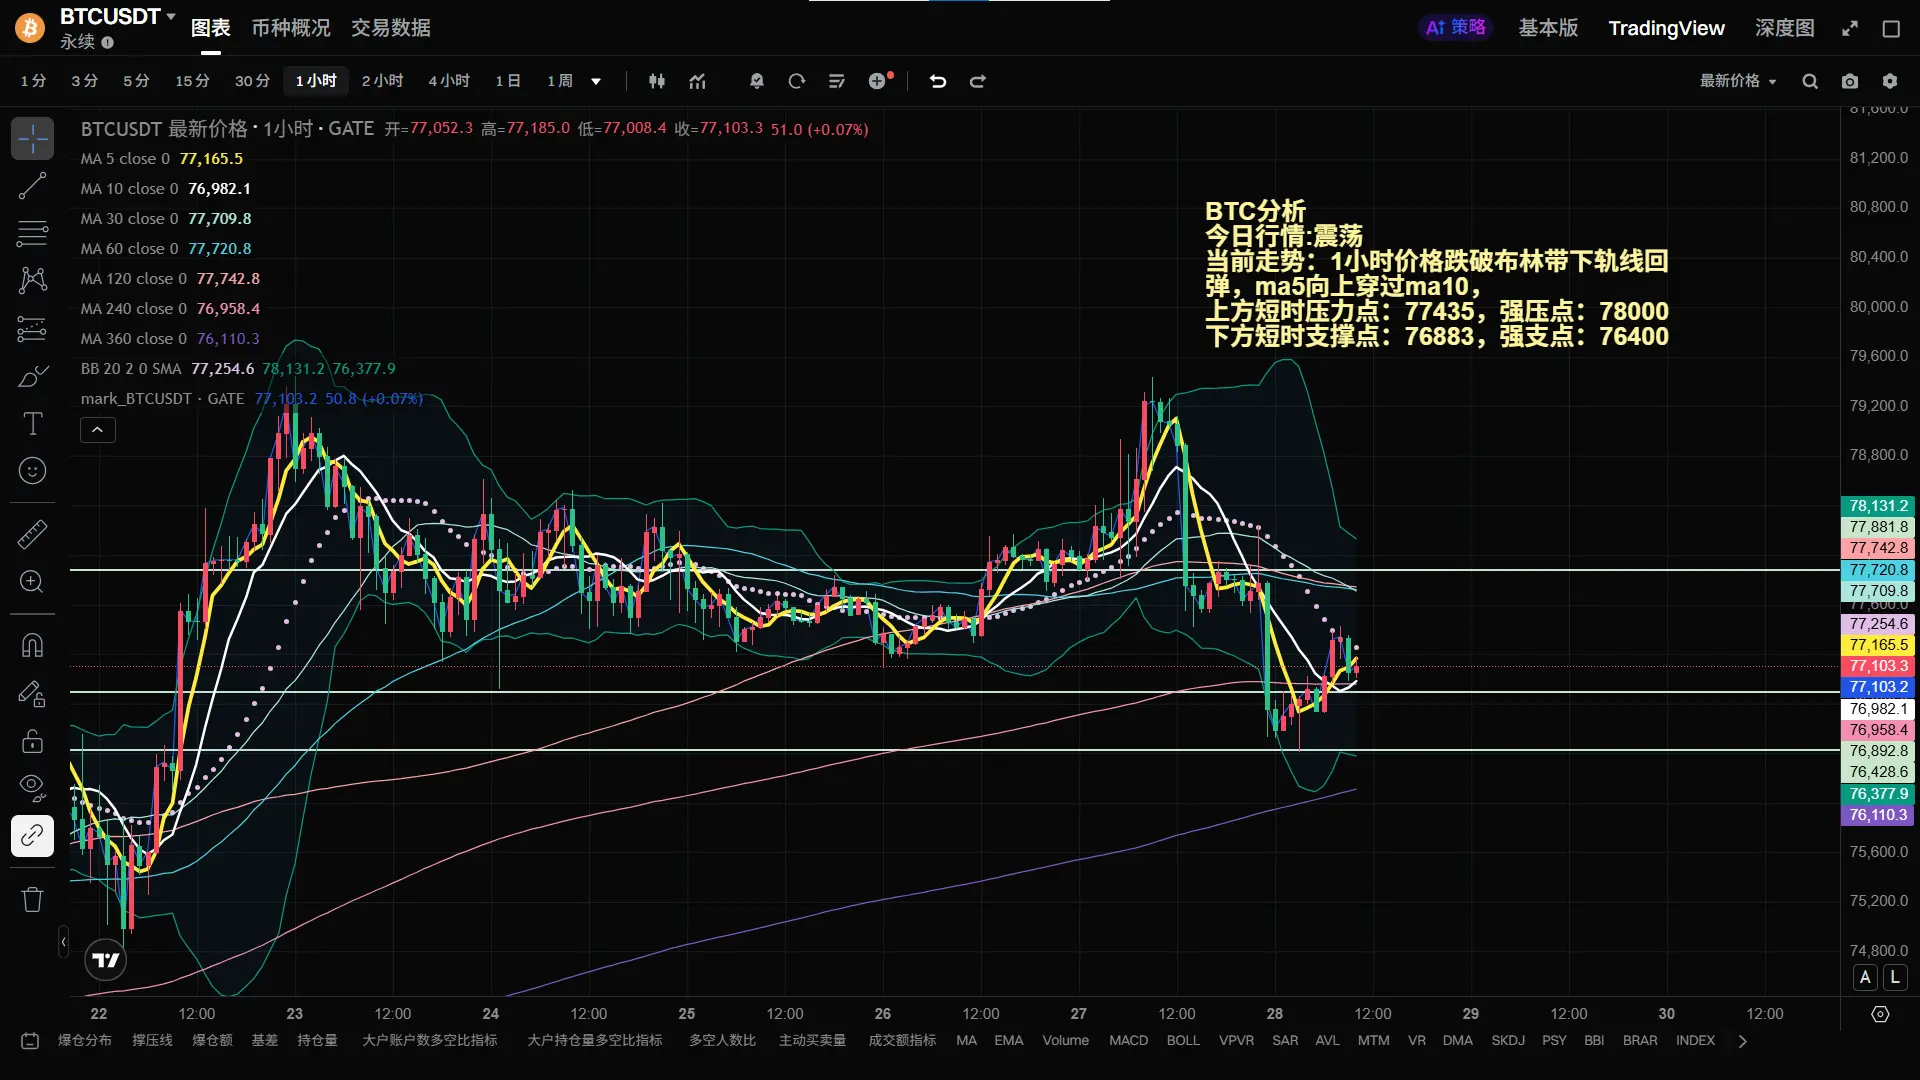Image resolution: width=1920 pixels, height=1080 pixels.
Task: Click the AI 策略 button
Action: pos(1455,28)
